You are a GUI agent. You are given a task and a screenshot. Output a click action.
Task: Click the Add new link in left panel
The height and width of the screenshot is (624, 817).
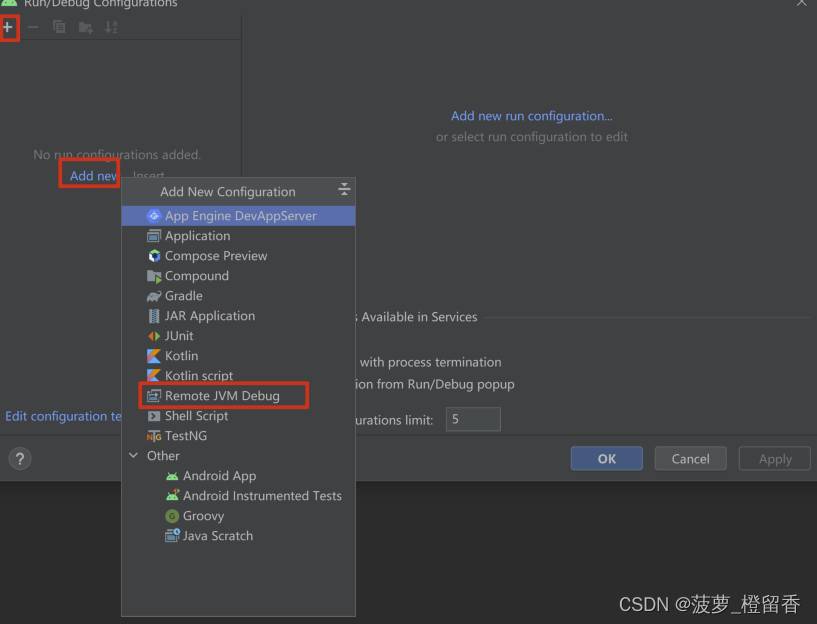(x=93, y=176)
